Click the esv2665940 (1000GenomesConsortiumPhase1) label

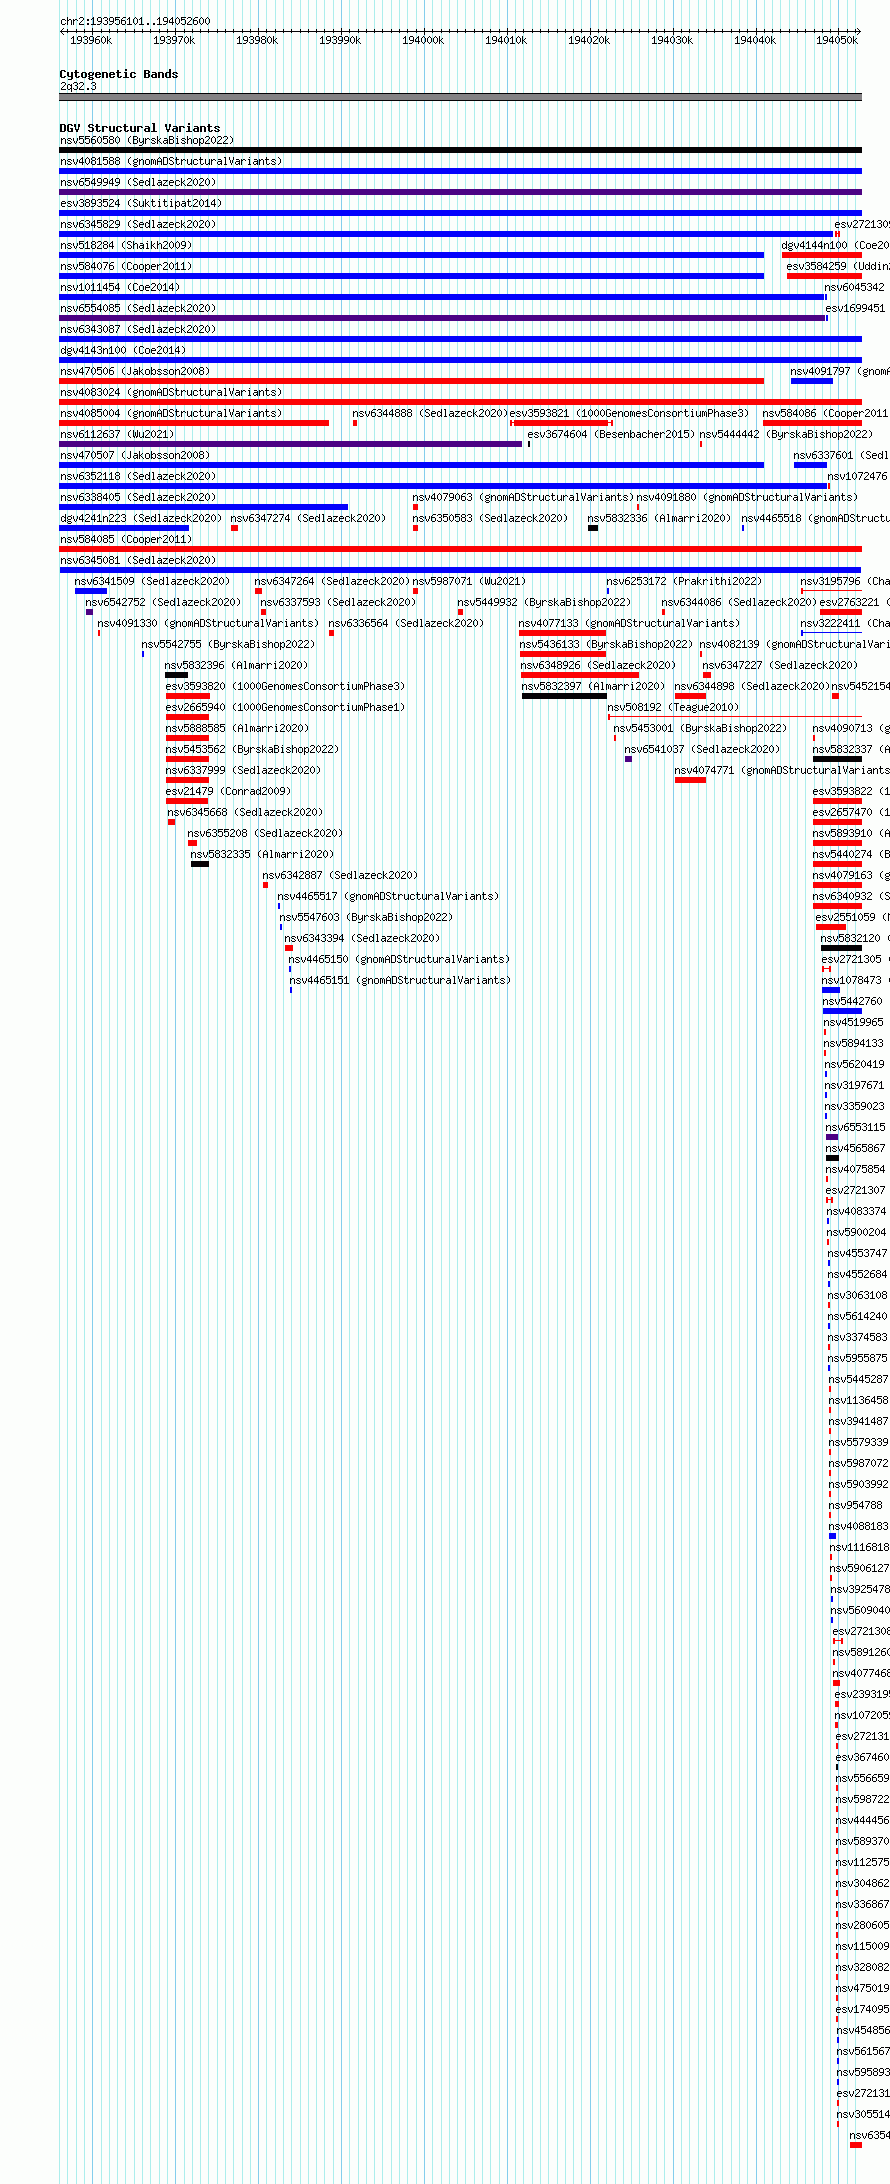click(x=285, y=707)
